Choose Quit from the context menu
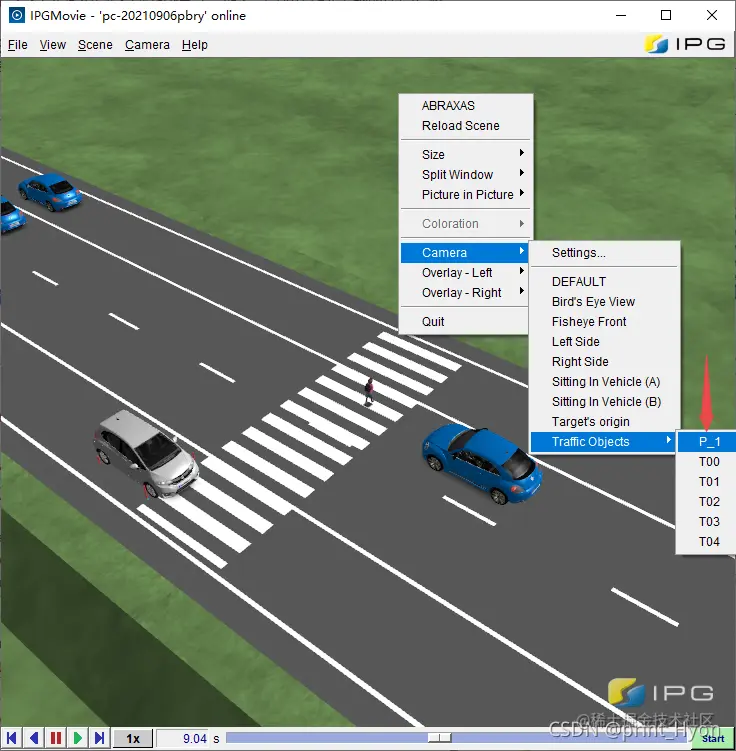 coord(465,321)
